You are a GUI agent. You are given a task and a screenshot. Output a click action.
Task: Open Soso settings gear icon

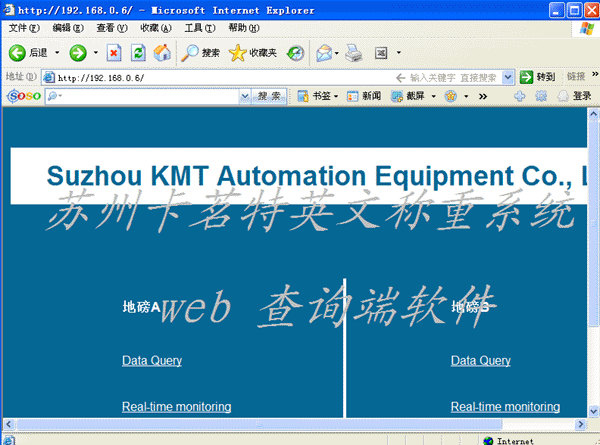tap(541, 96)
